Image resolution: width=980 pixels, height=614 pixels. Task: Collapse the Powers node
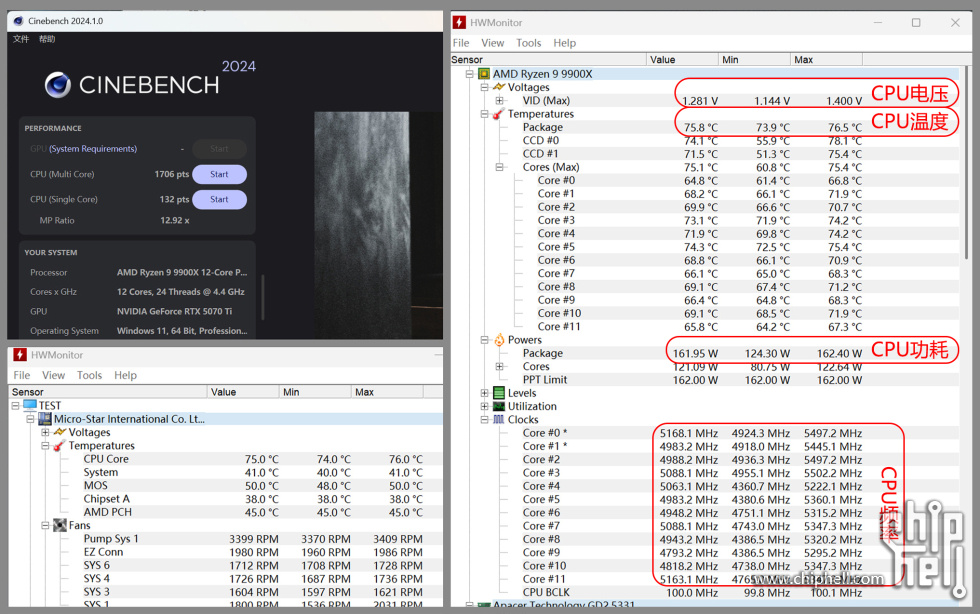[484, 340]
